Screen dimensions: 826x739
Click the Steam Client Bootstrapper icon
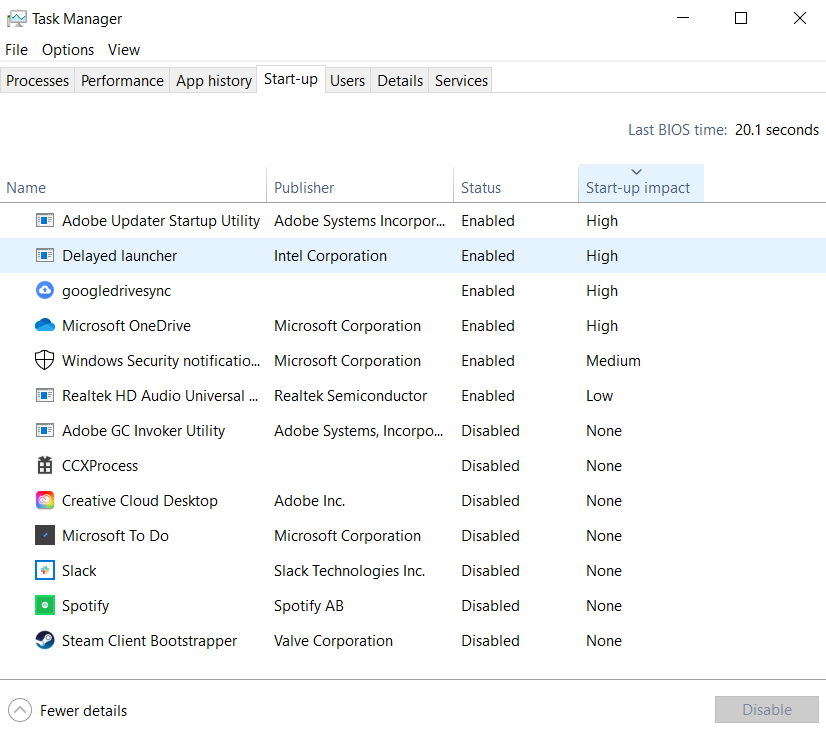click(x=44, y=641)
